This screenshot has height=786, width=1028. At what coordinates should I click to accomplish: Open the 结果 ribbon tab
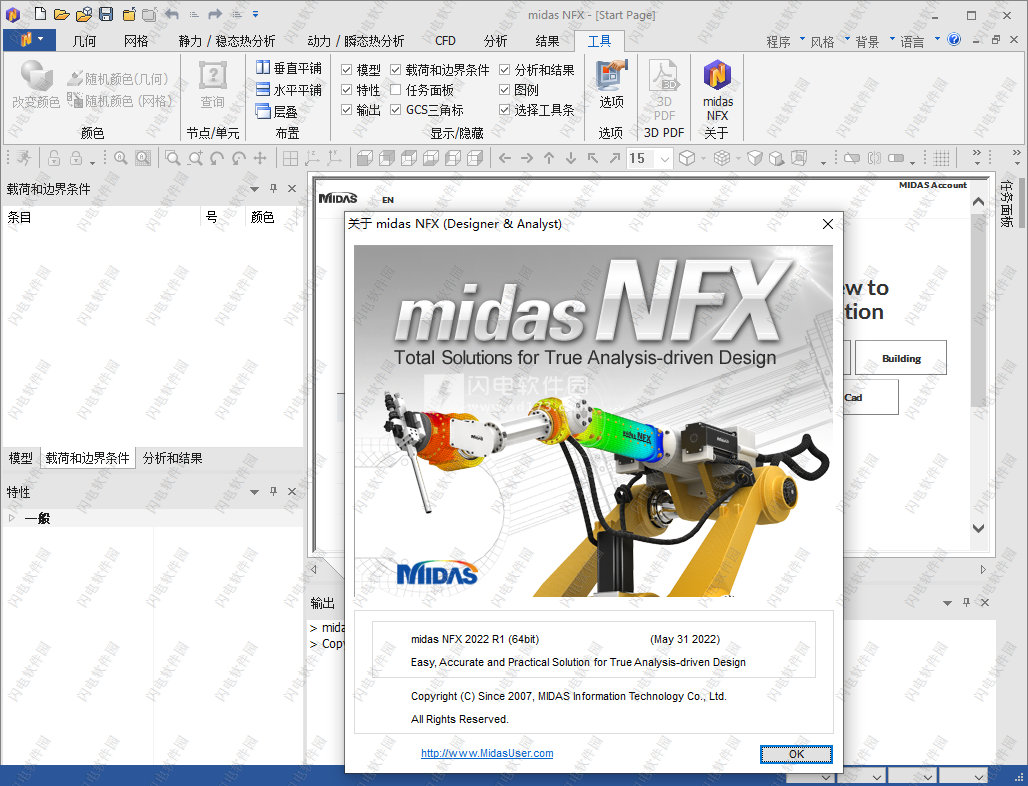(547, 41)
